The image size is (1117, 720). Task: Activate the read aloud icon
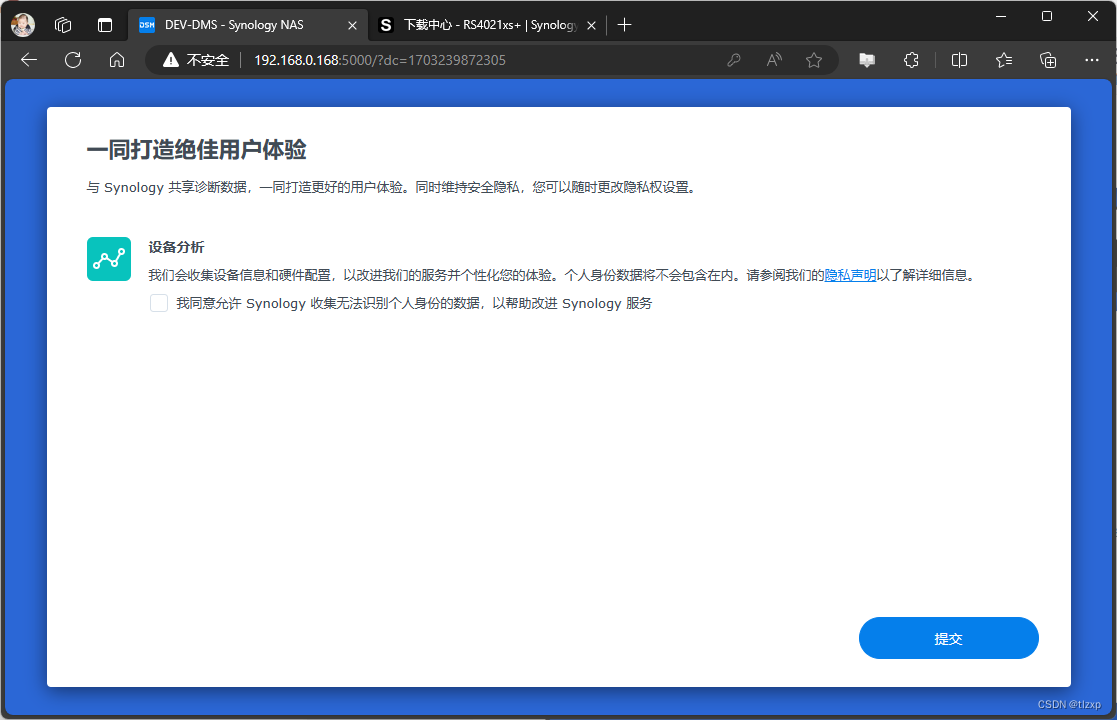(774, 61)
